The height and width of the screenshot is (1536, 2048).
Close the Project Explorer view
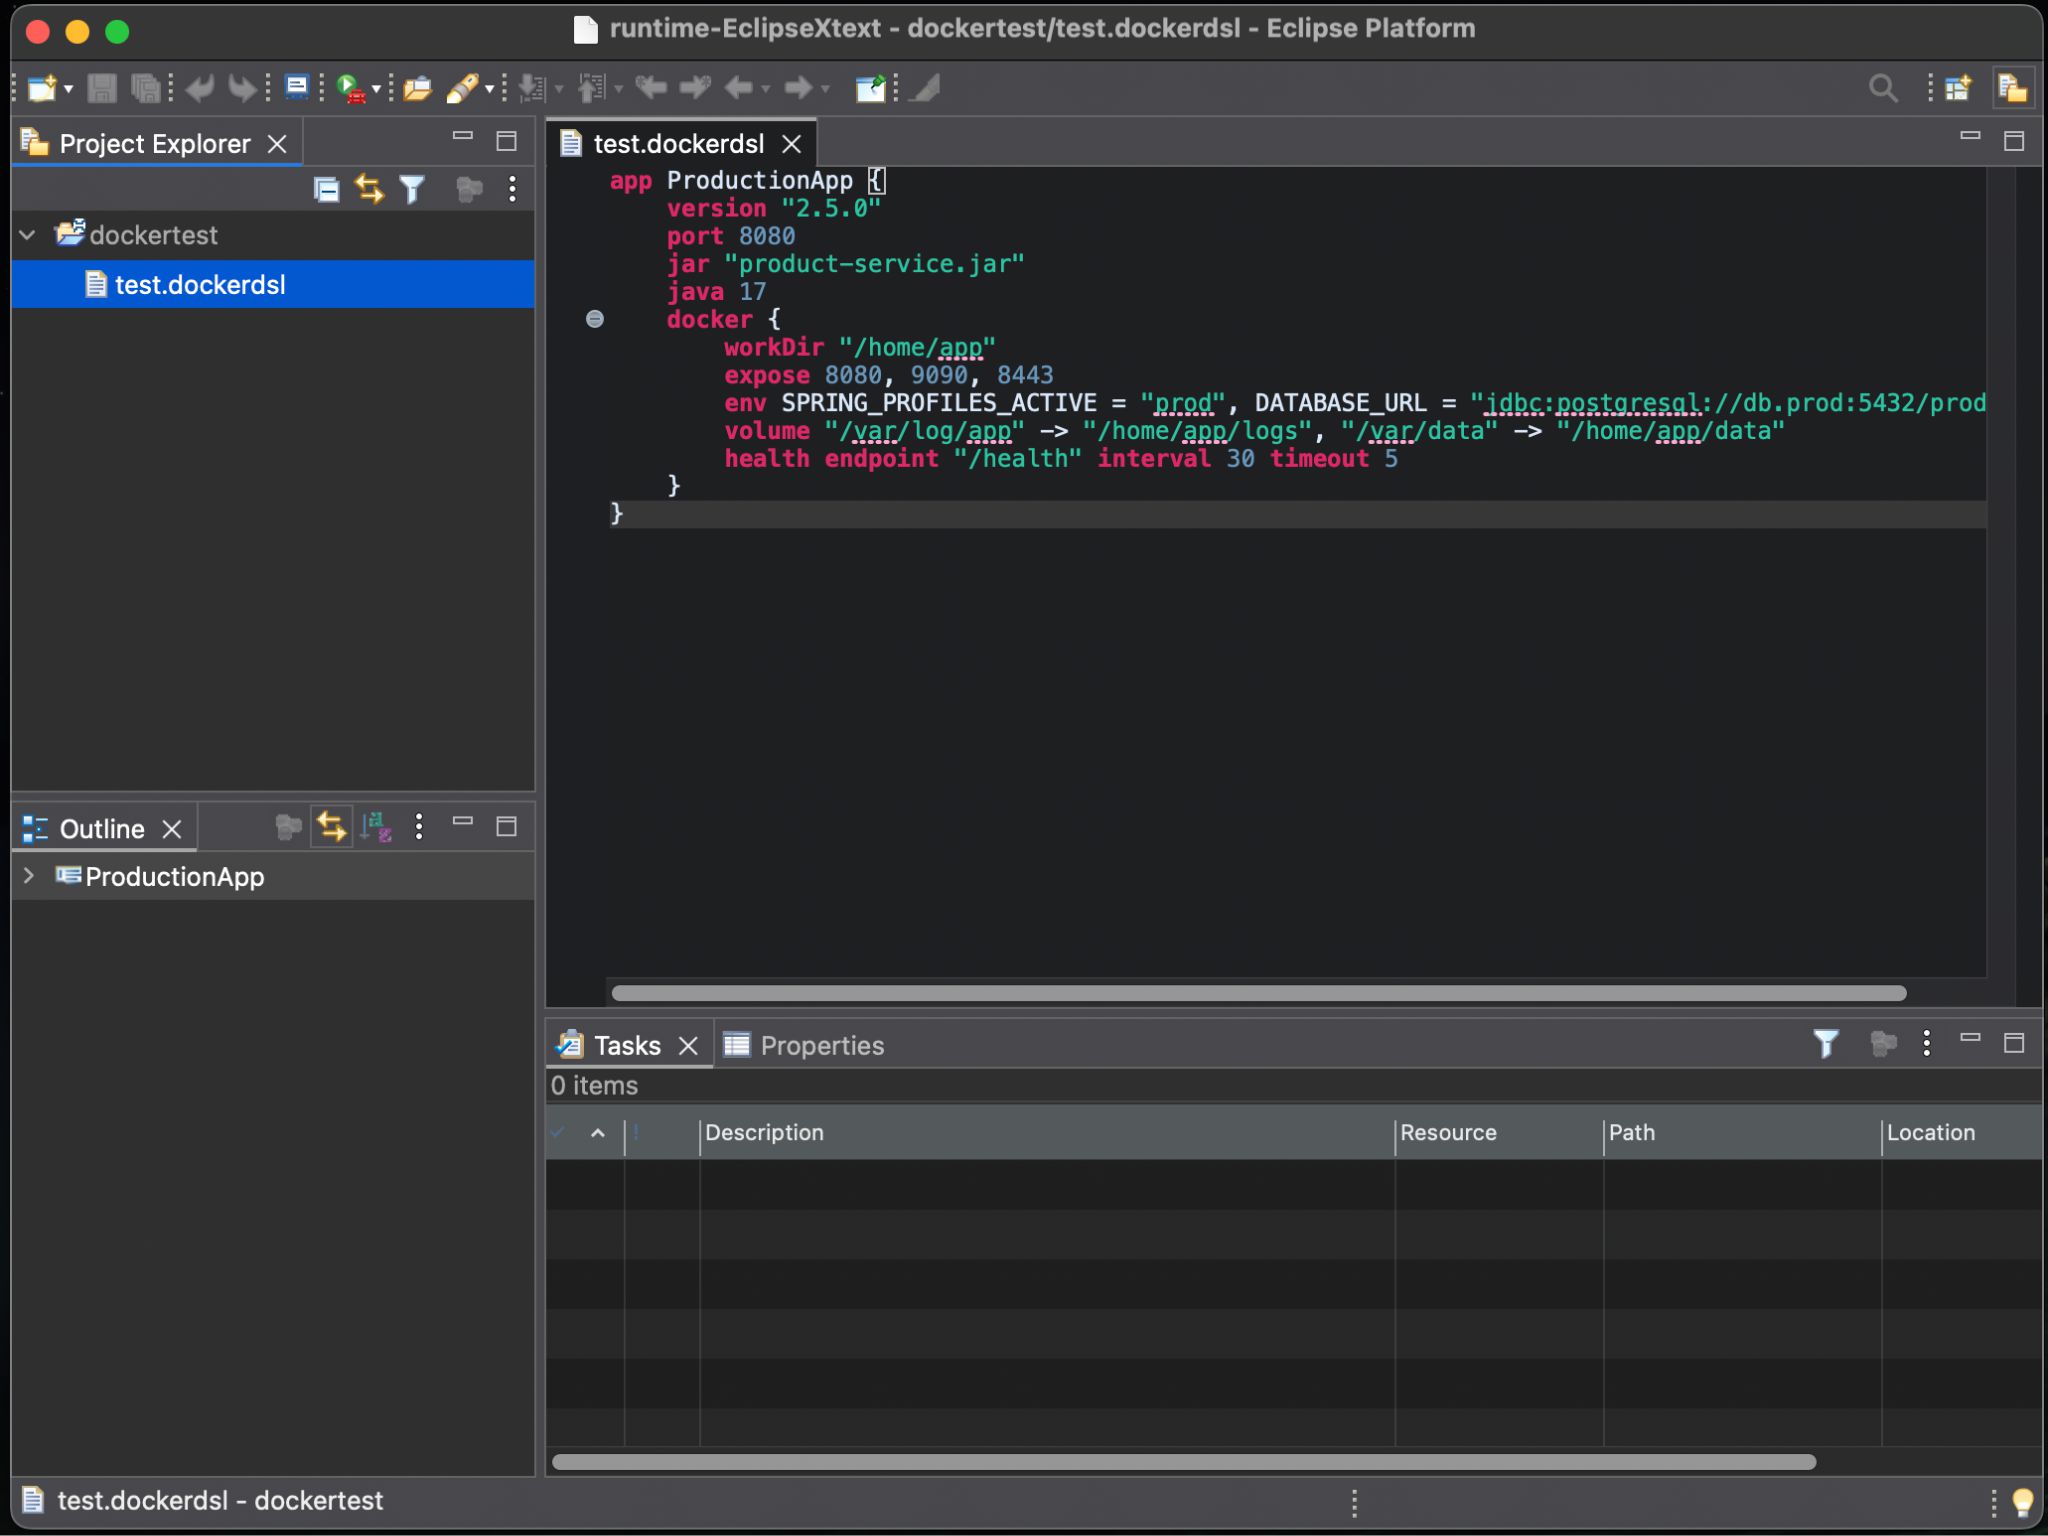coord(277,144)
